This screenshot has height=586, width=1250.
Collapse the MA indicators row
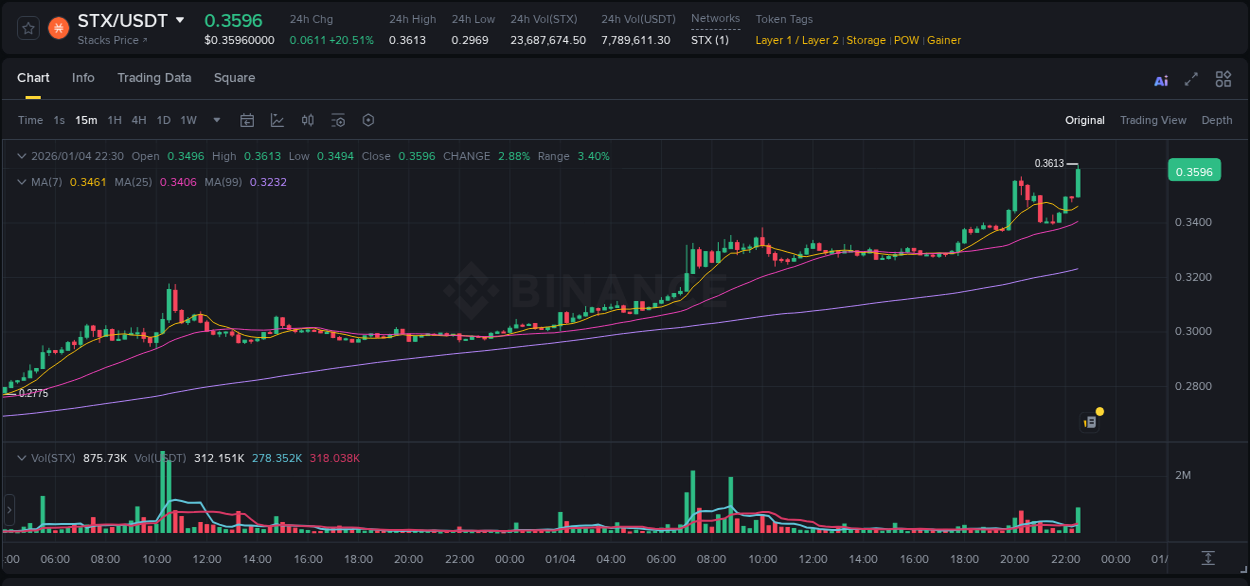pos(21,182)
